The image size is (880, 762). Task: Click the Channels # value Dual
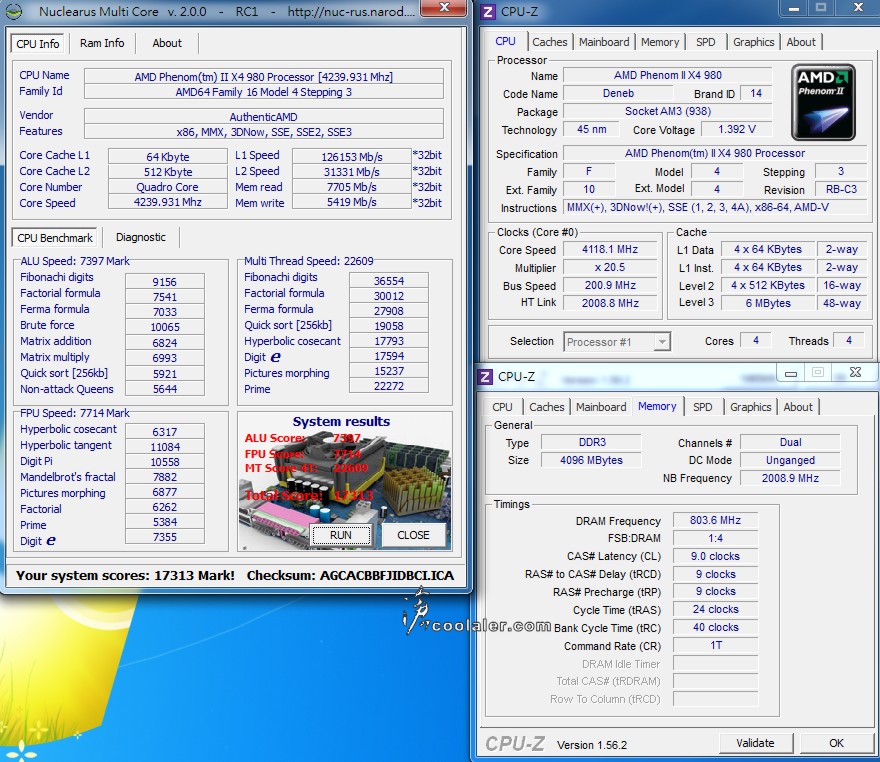click(790, 442)
